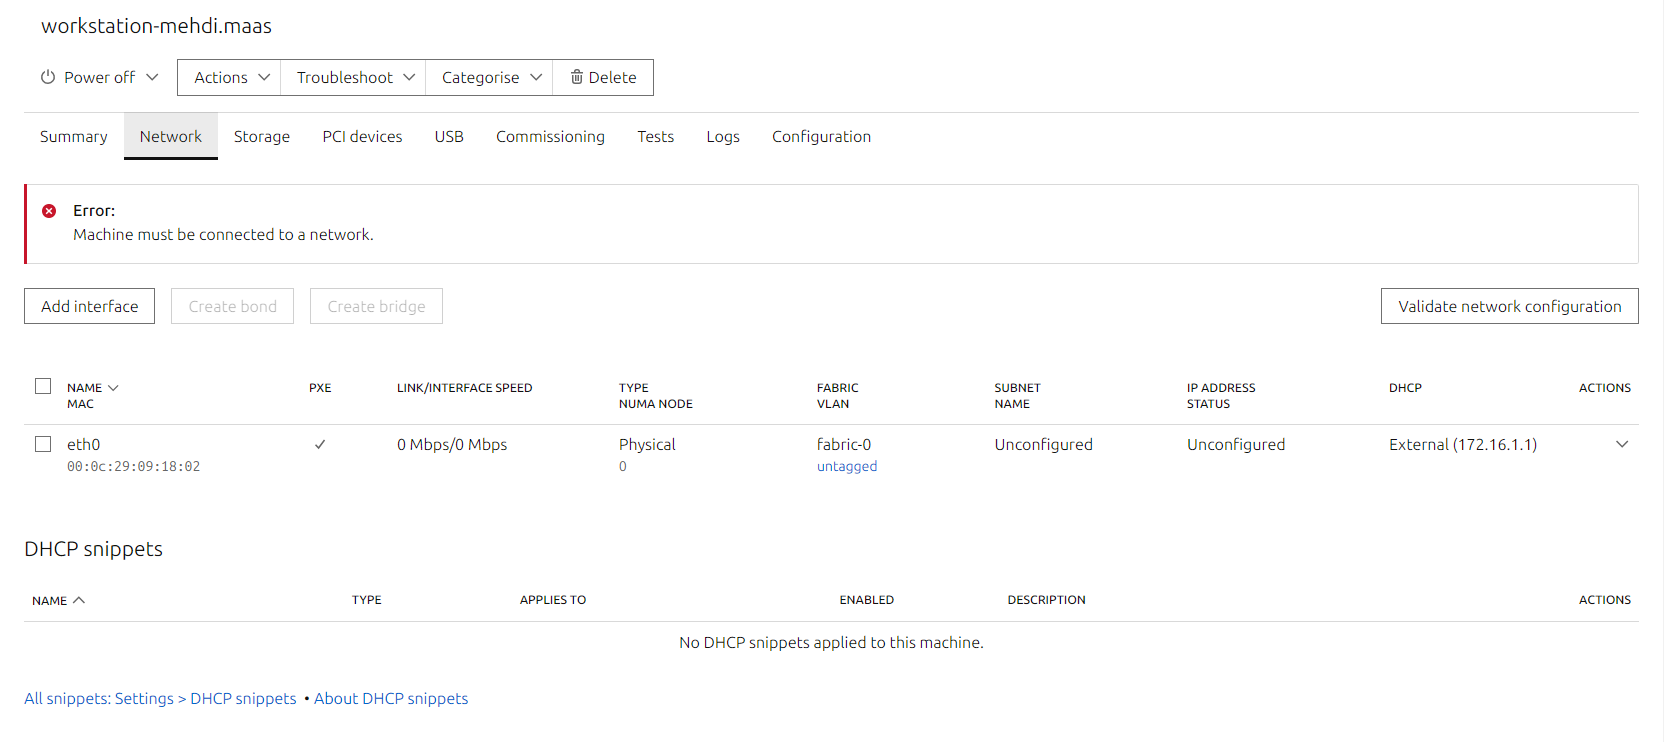Click the Physical type cell

(647, 444)
